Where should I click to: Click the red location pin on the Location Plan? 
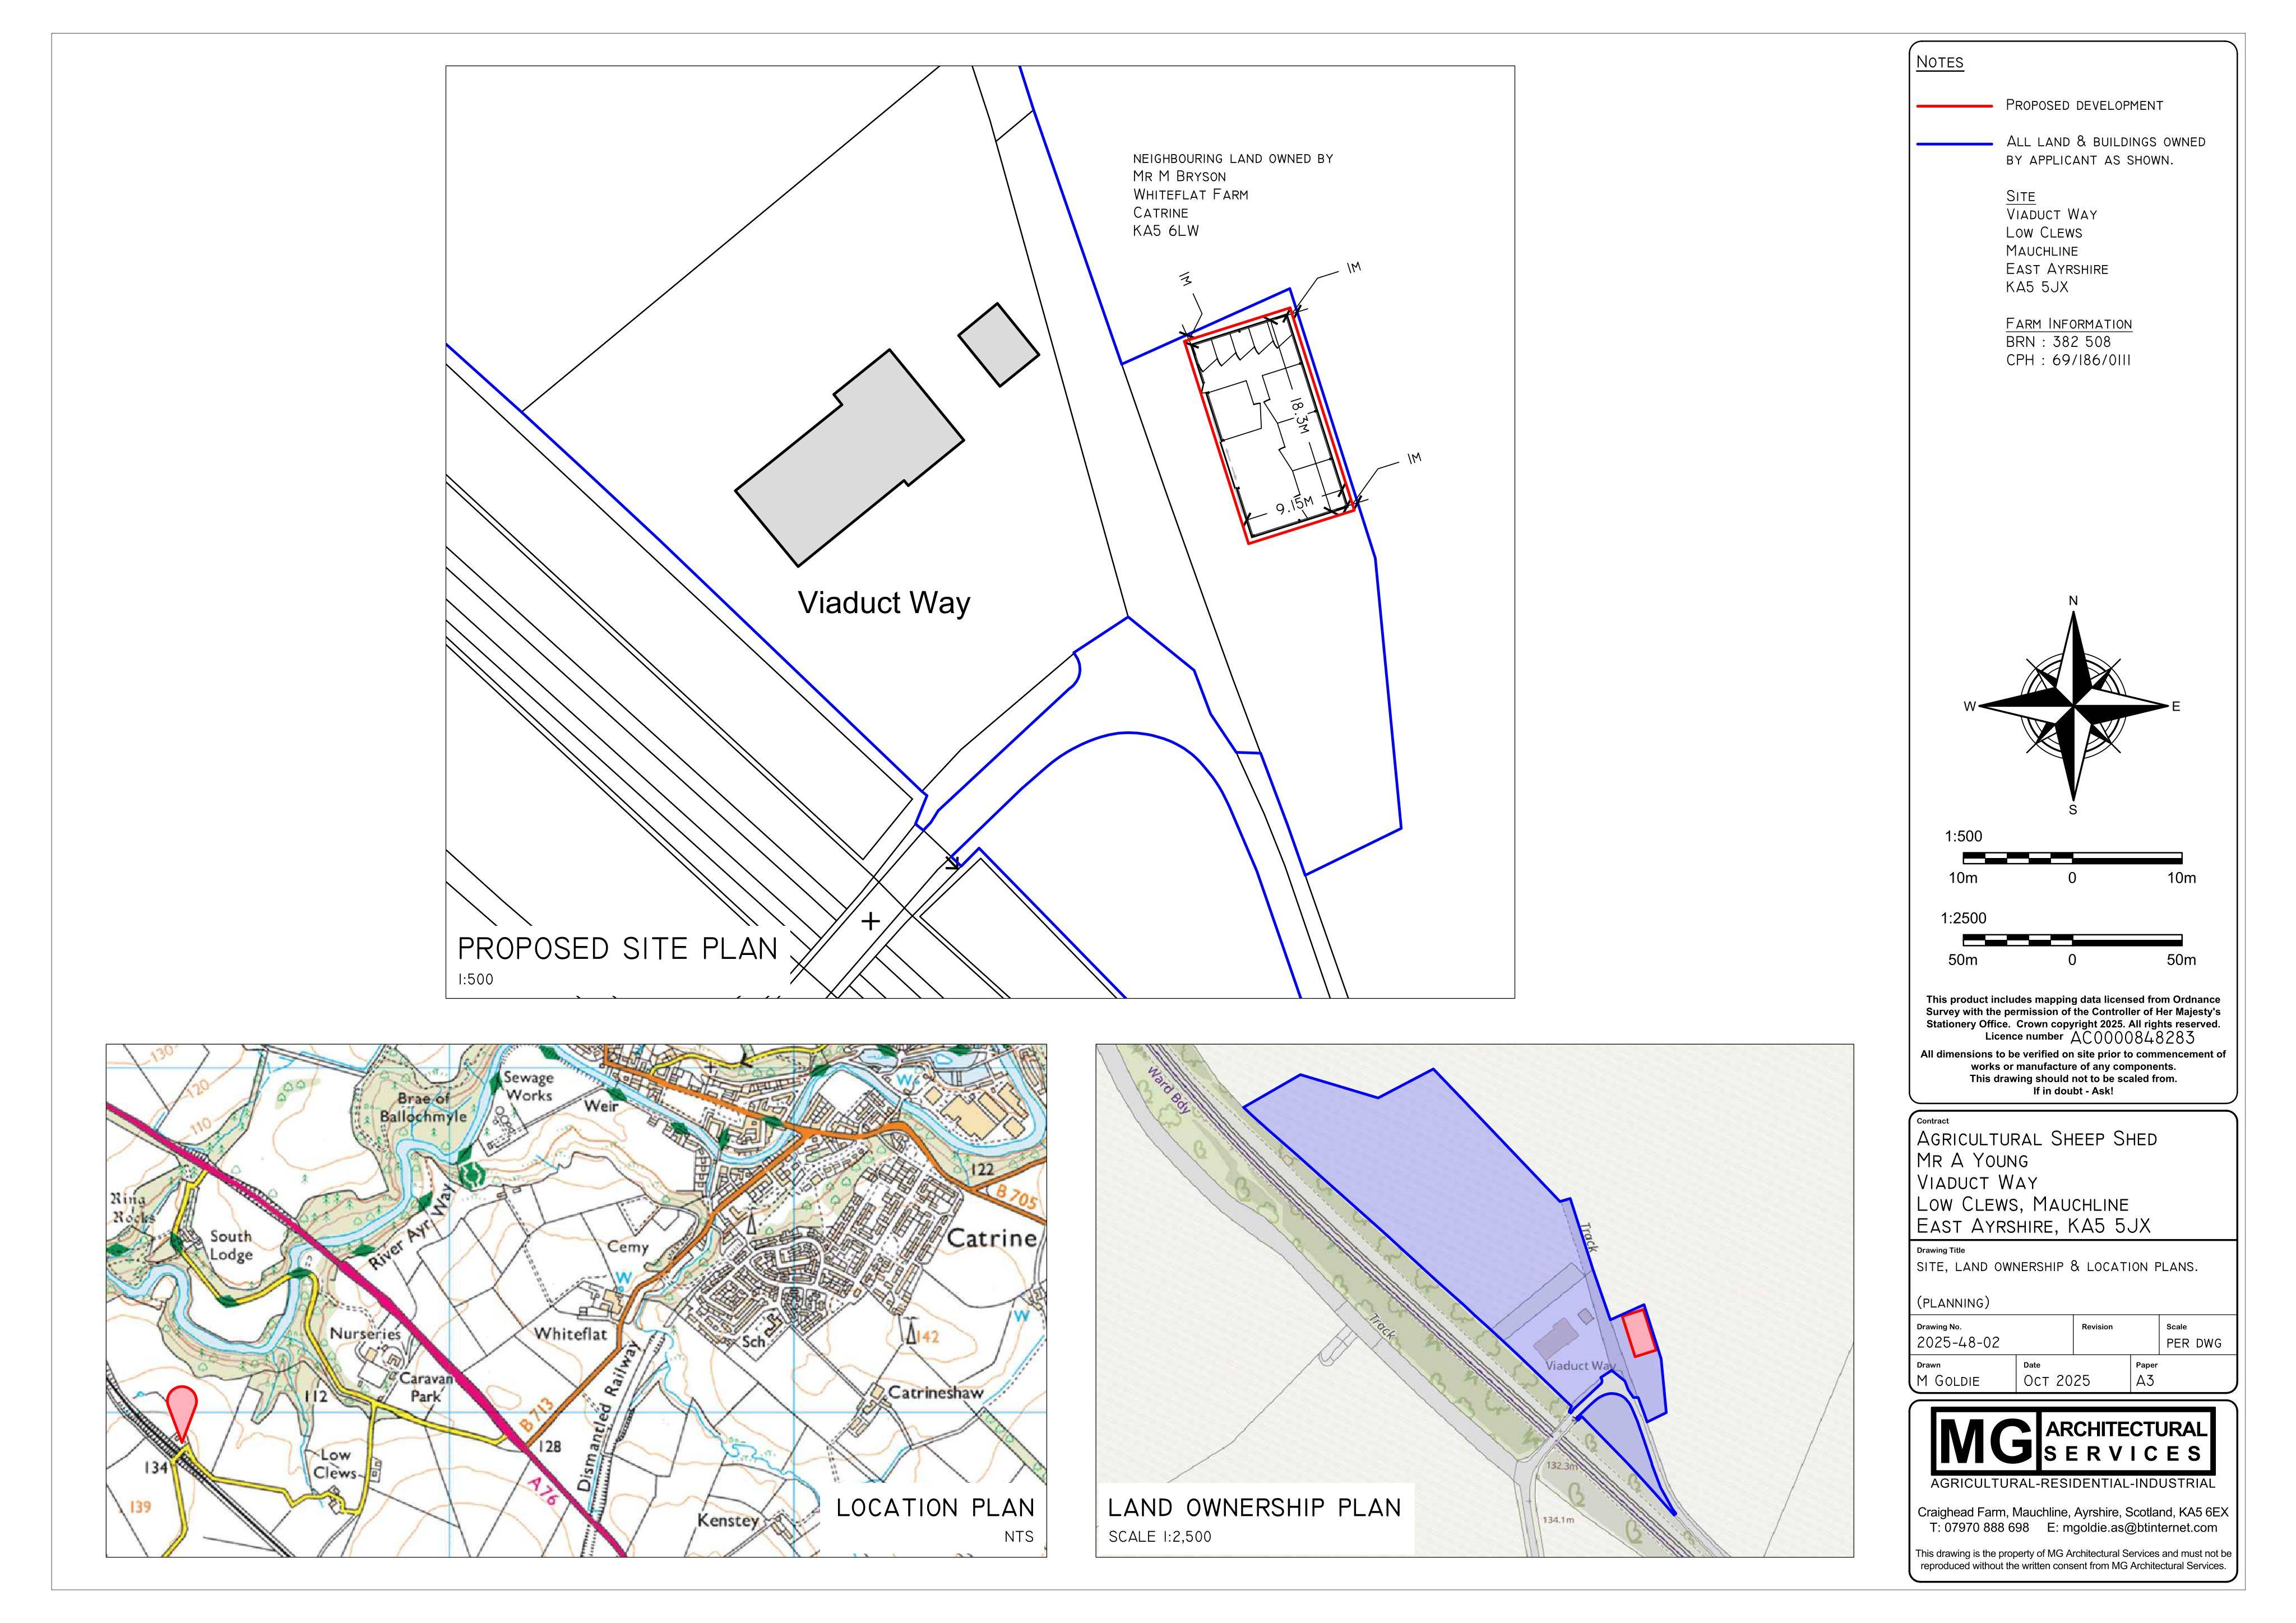(x=182, y=1414)
